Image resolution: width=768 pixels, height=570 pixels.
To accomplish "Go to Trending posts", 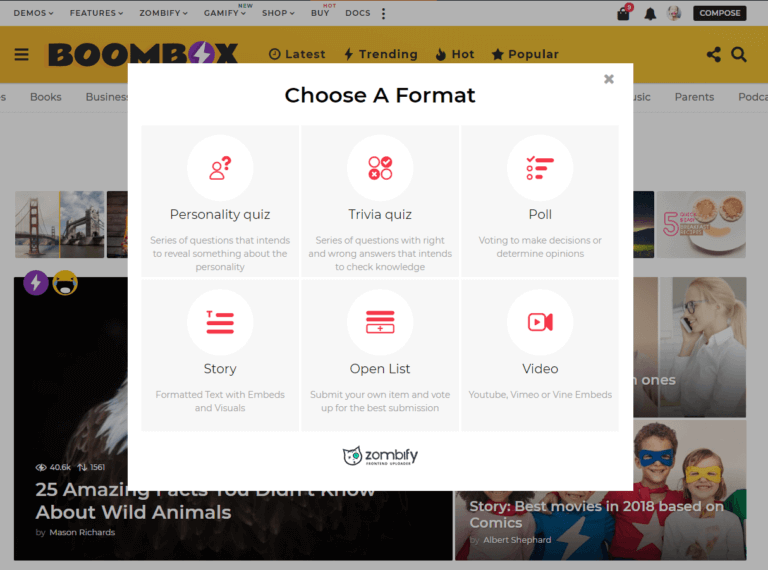I will [x=381, y=54].
